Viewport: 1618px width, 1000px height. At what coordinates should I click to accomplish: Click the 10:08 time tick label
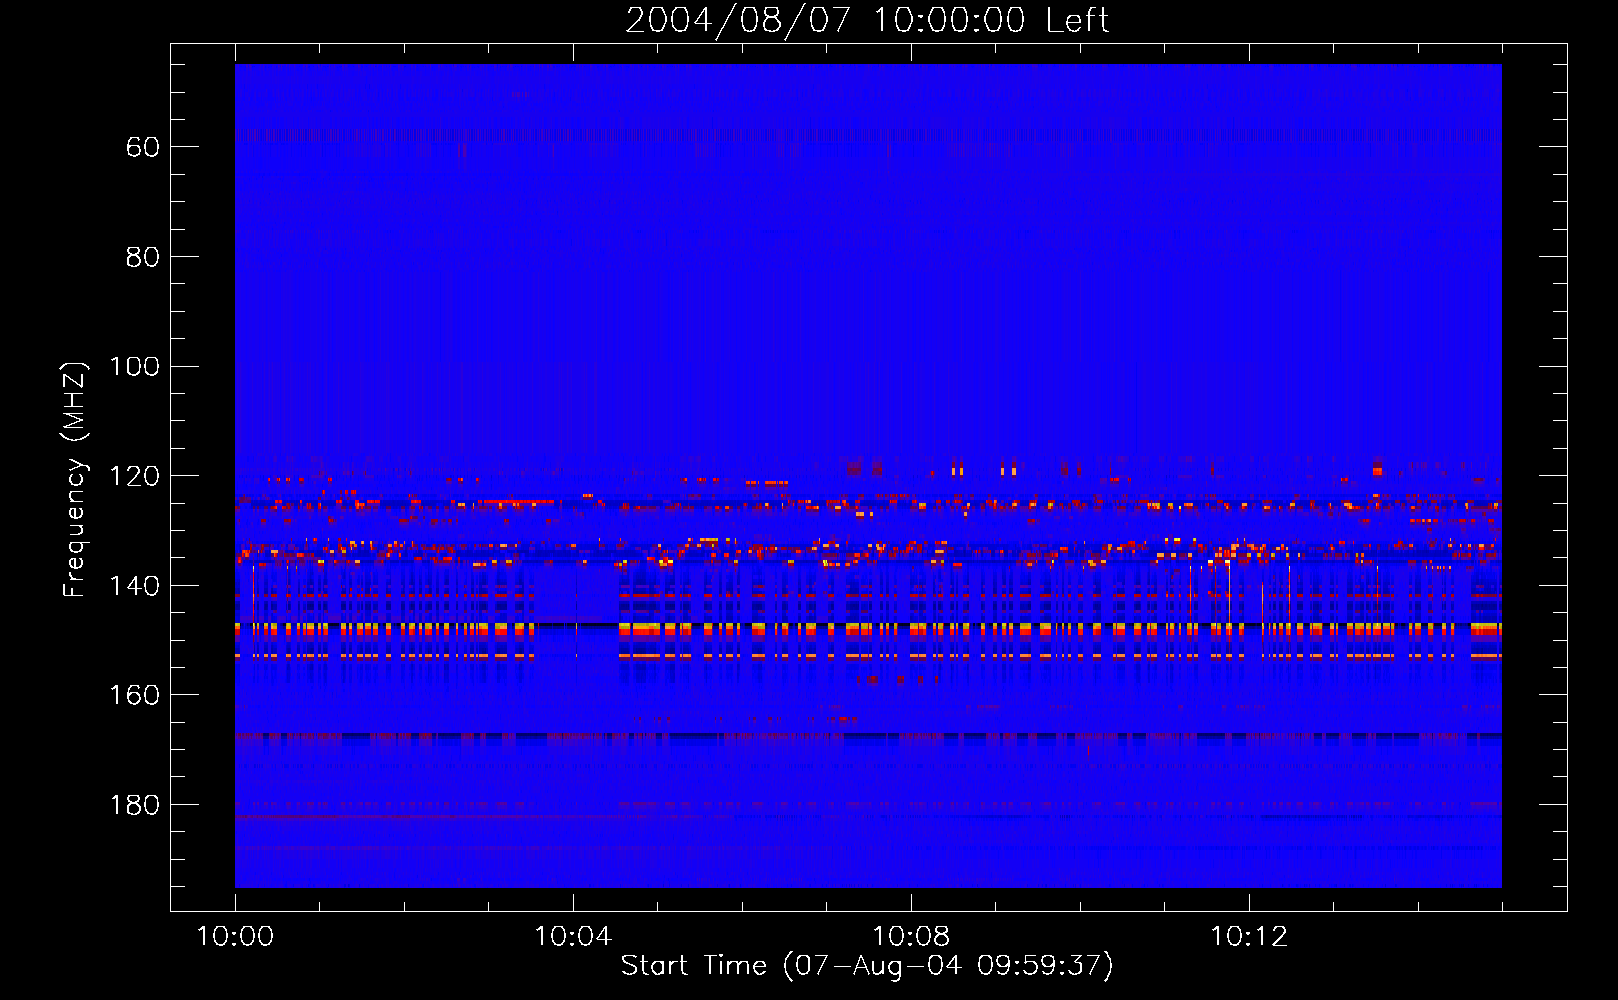[911, 937]
